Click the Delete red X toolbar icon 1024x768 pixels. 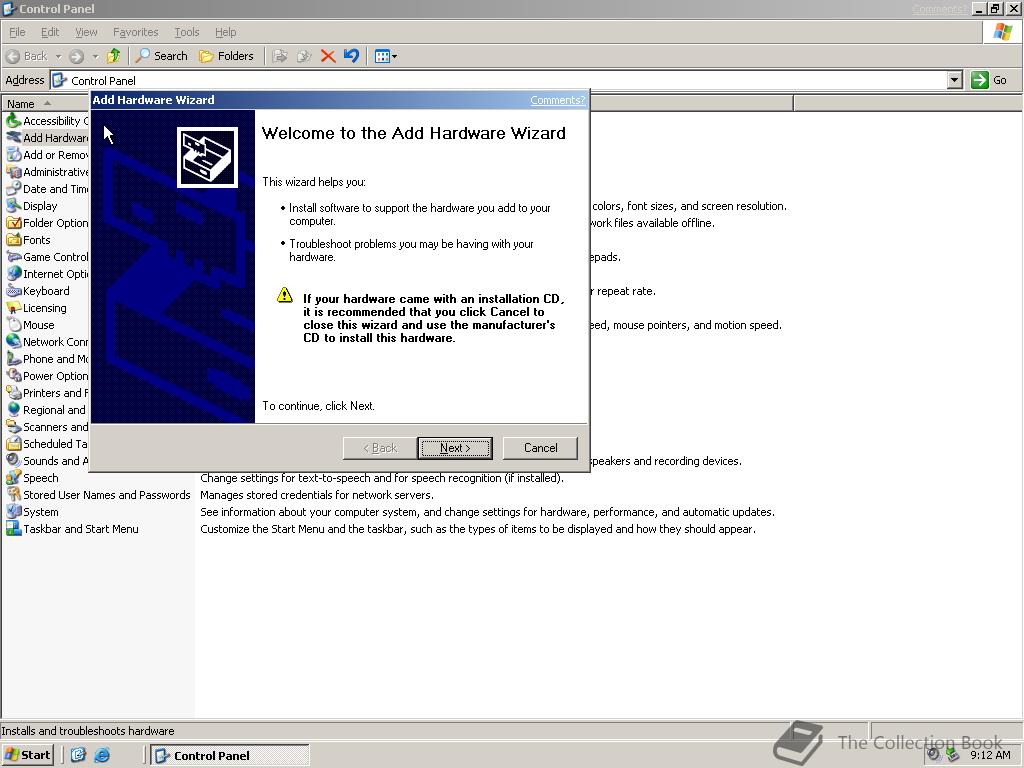(328, 56)
